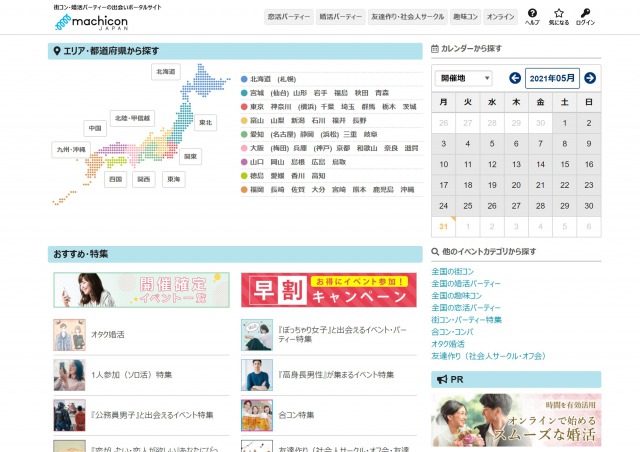Go to next month with right arrow
Image resolution: width=640 pixels, height=452 pixels.
tap(590, 78)
